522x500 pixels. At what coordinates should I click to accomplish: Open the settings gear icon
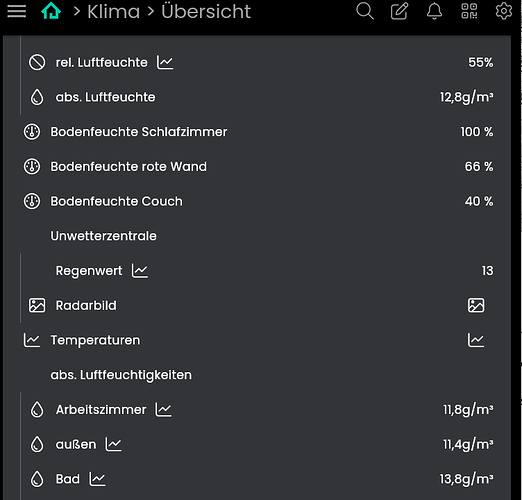[x=504, y=11]
